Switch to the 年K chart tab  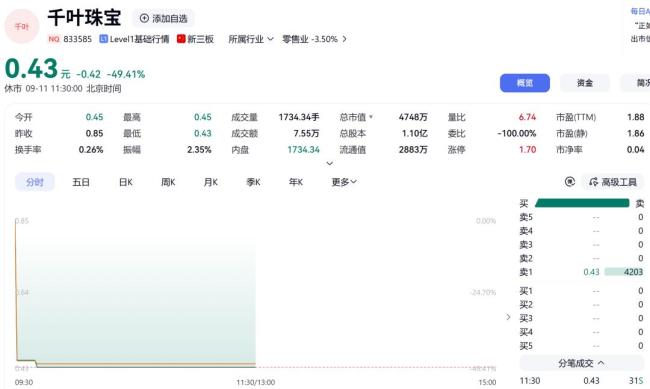(x=296, y=182)
